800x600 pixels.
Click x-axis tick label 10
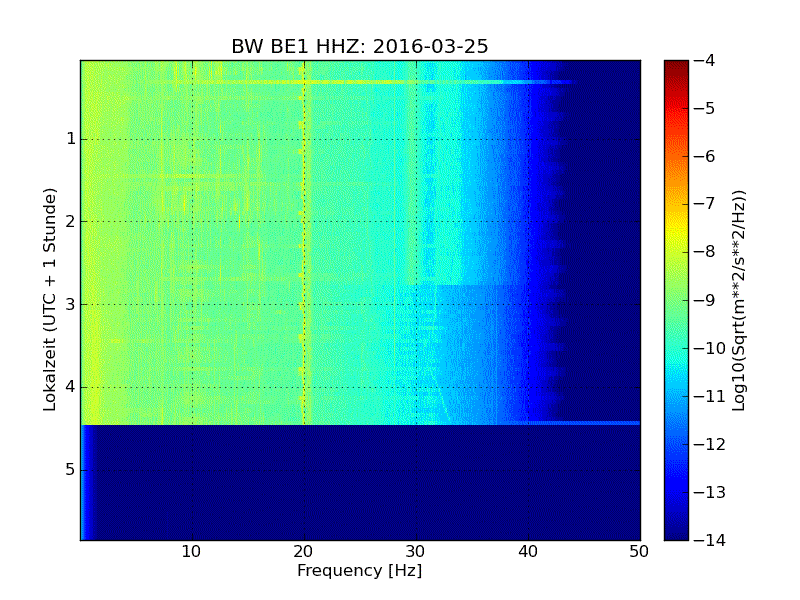pyautogui.click(x=192, y=552)
